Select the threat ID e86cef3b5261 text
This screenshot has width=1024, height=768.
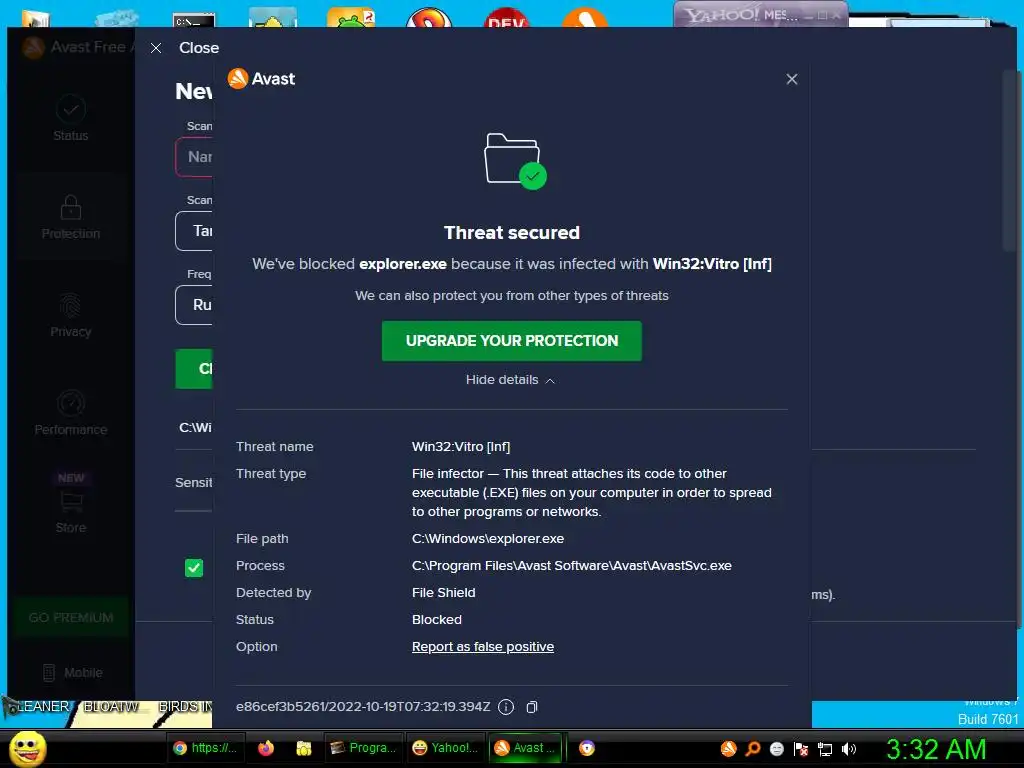point(362,707)
